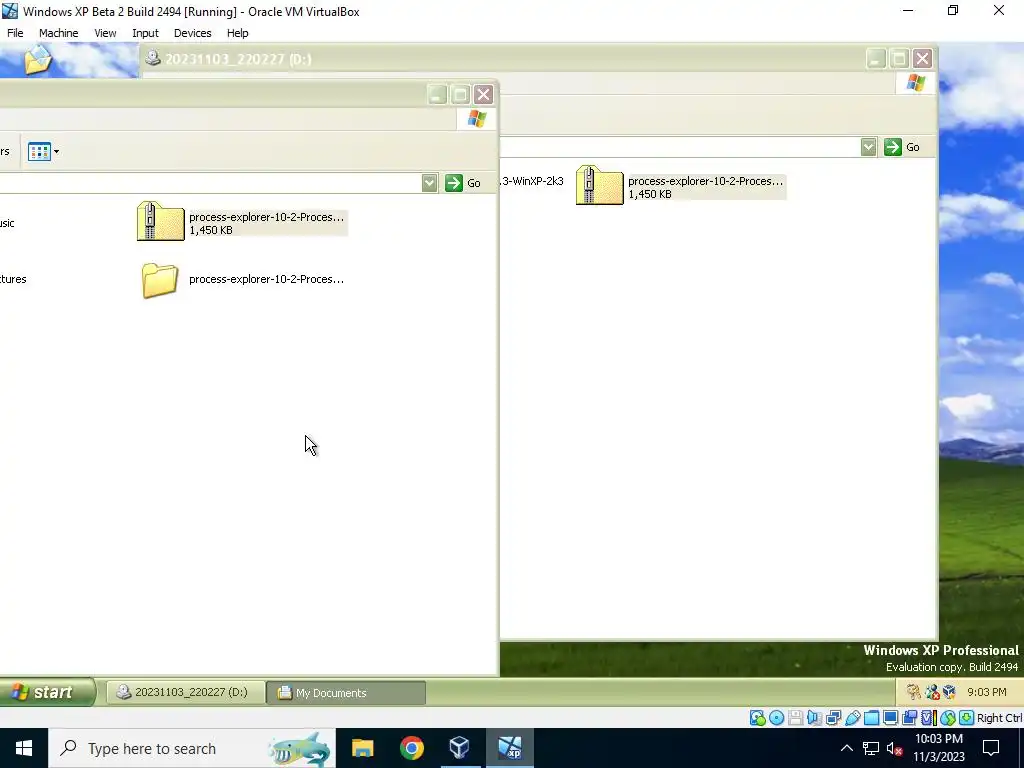
Task: Click the D: drive icon in the title bar
Action: tap(153, 58)
